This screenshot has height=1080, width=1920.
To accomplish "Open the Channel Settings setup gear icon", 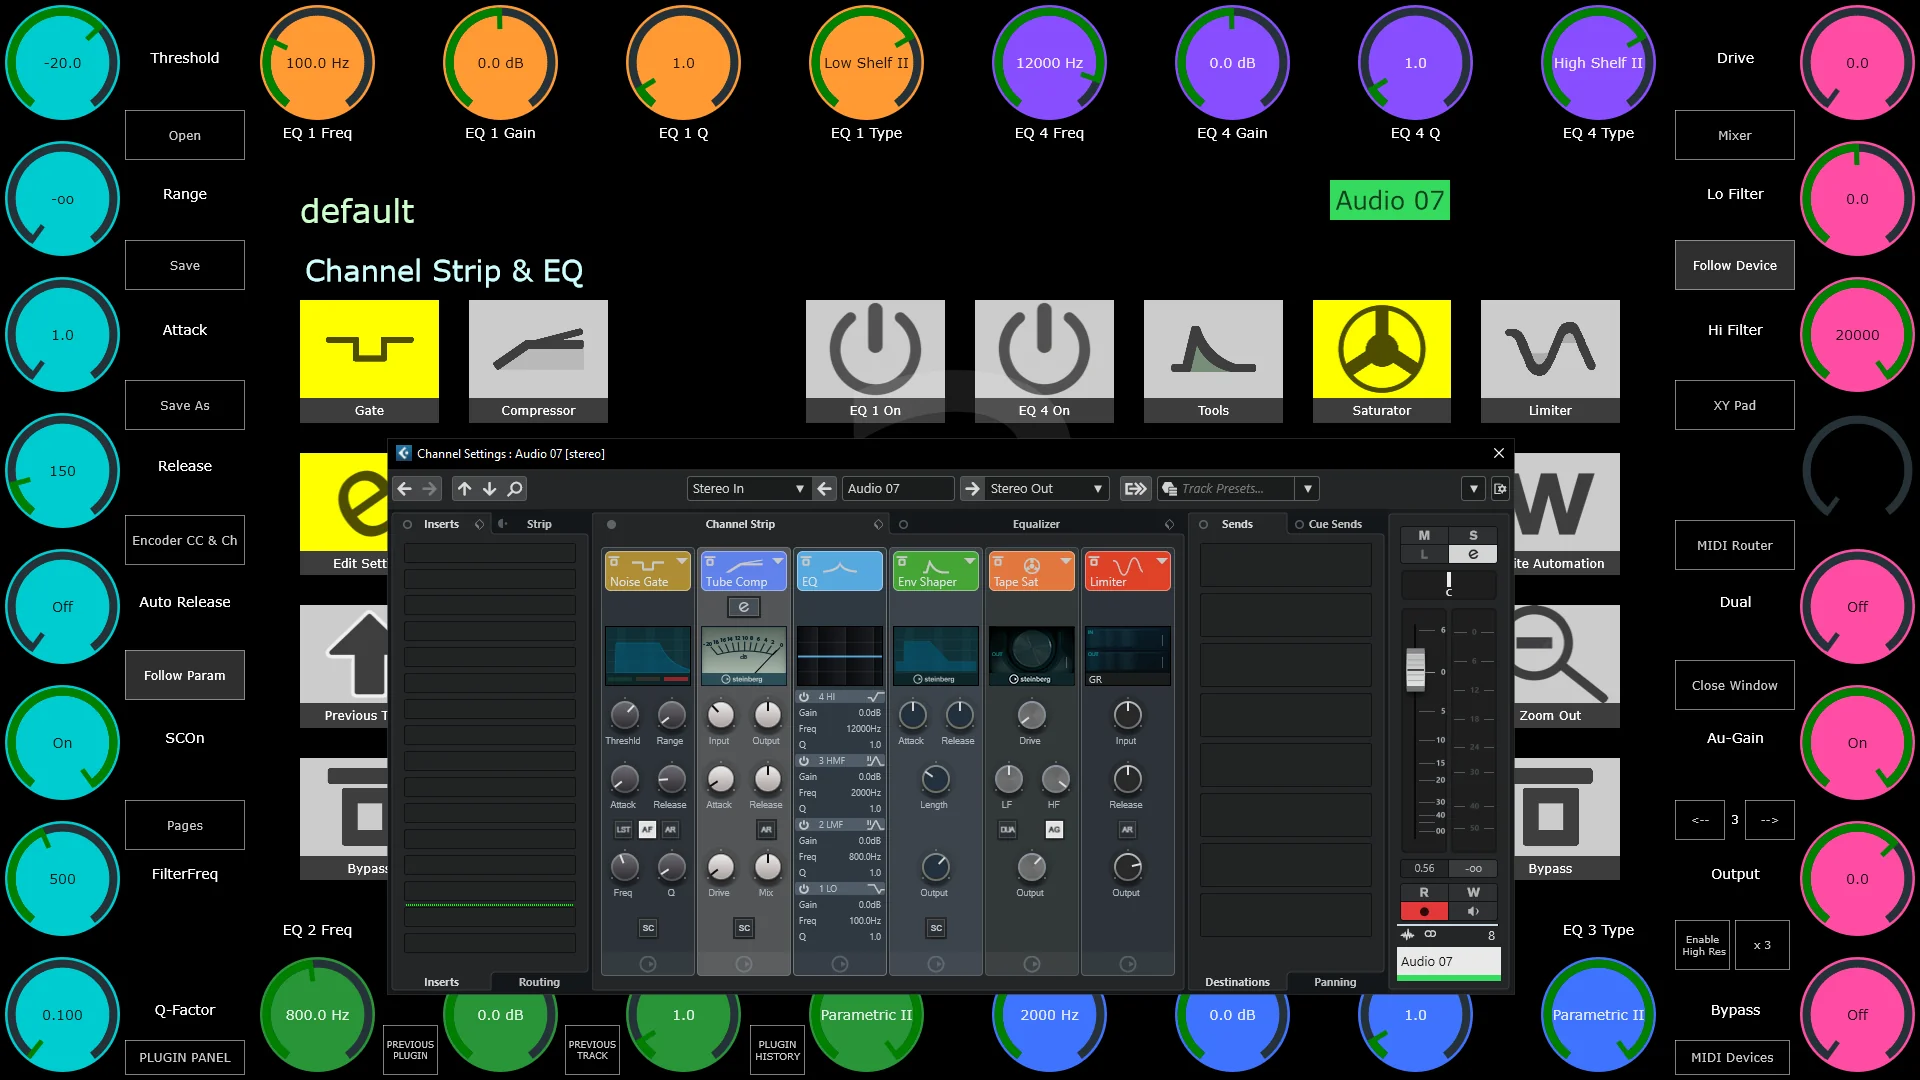I will 1500,489.
